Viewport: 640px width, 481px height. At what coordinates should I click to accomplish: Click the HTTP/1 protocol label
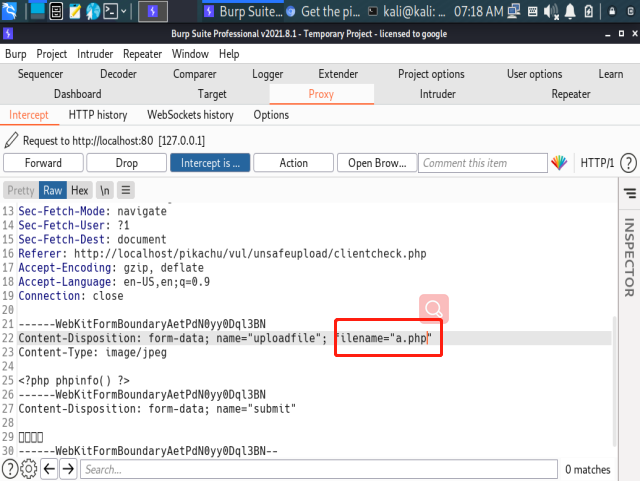pos(597,163)
